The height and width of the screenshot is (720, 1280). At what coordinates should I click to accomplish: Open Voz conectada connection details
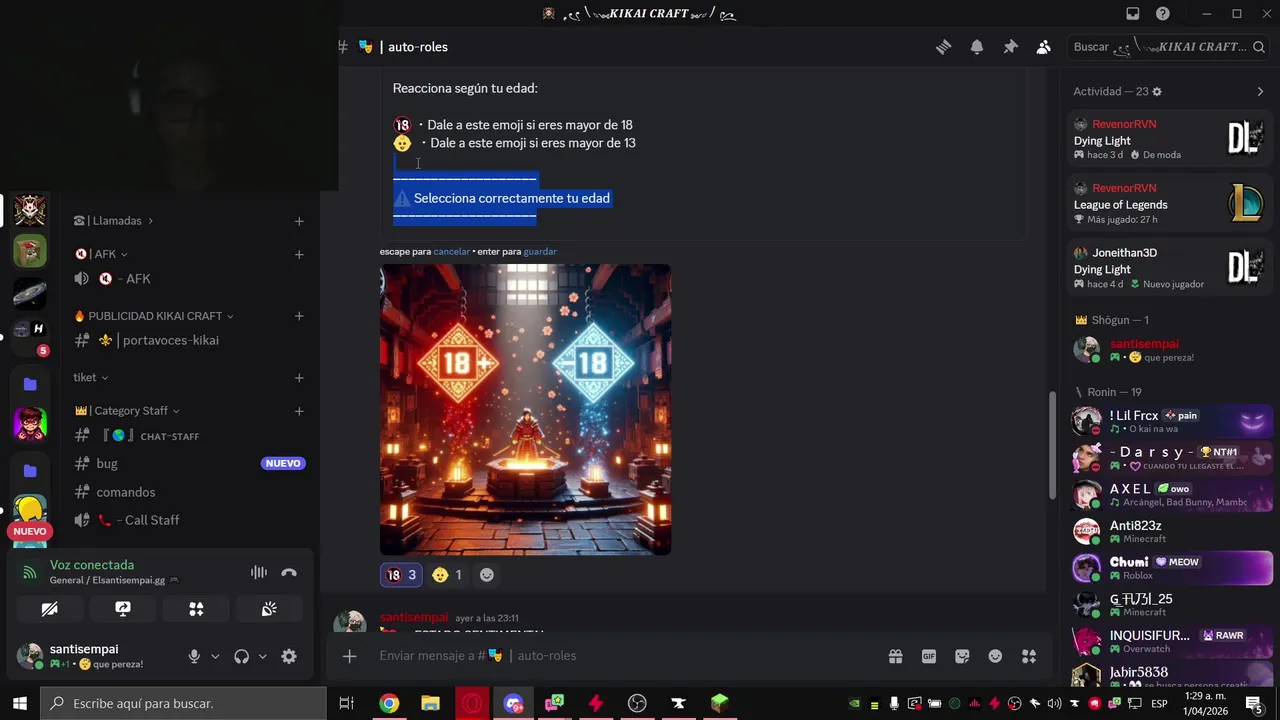coord(92,565)
